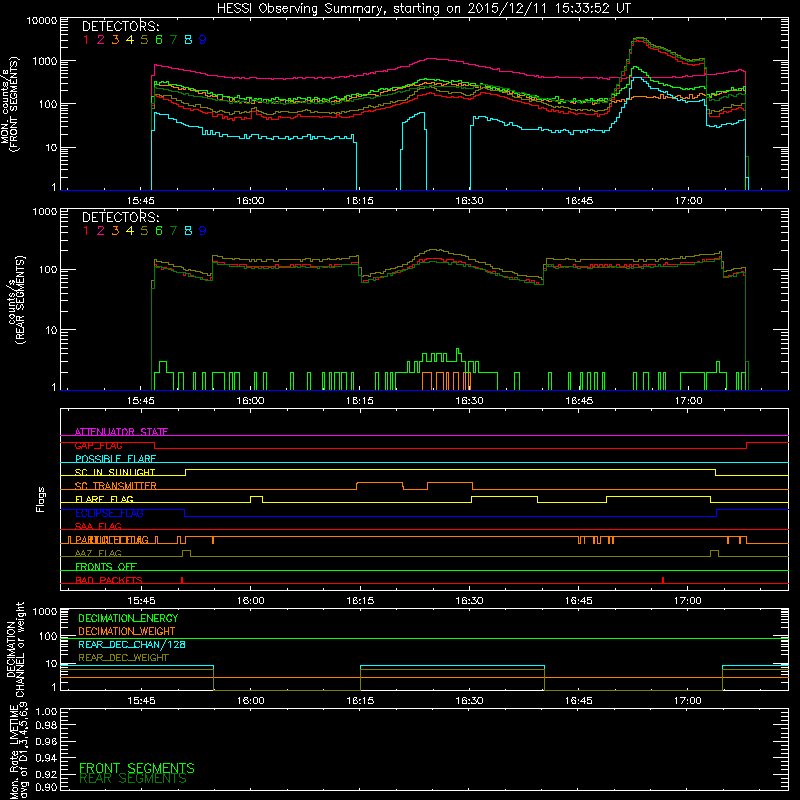Click the vertical Flags axis label

pyautogui.click(x=41, y=499)
